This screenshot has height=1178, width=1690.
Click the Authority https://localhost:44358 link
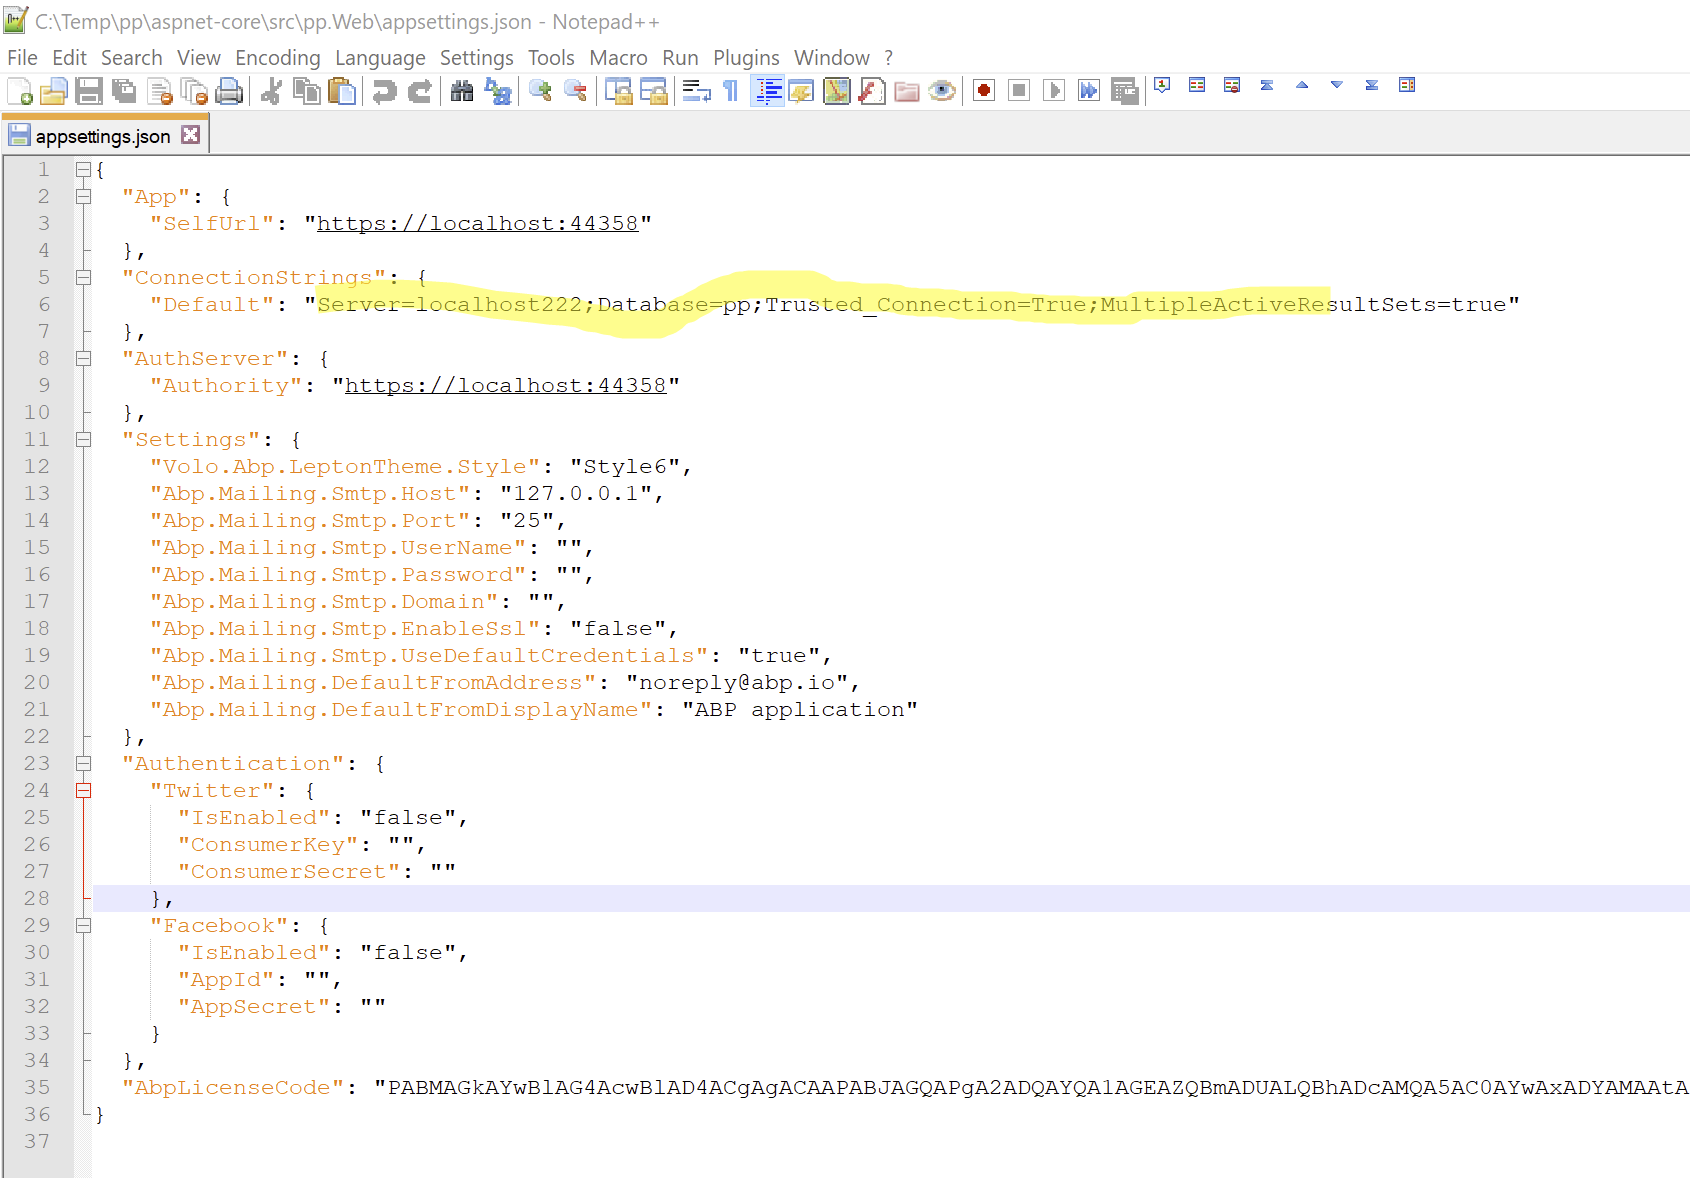(505, 386)
